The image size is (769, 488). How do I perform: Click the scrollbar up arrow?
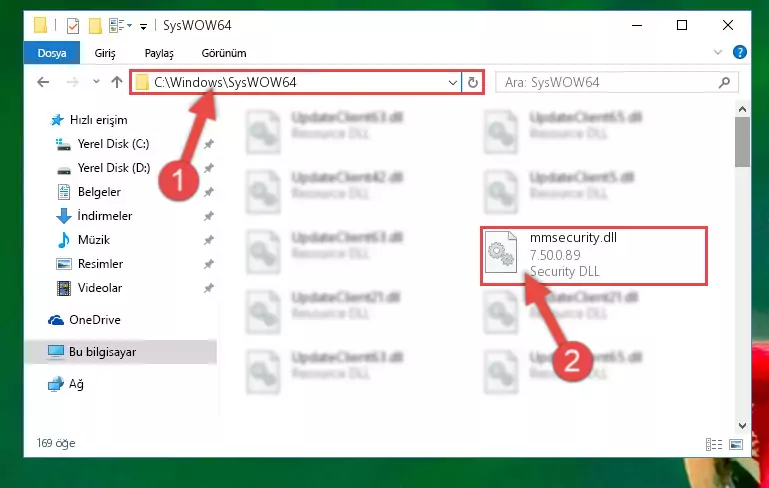click(x=743, y=109)
